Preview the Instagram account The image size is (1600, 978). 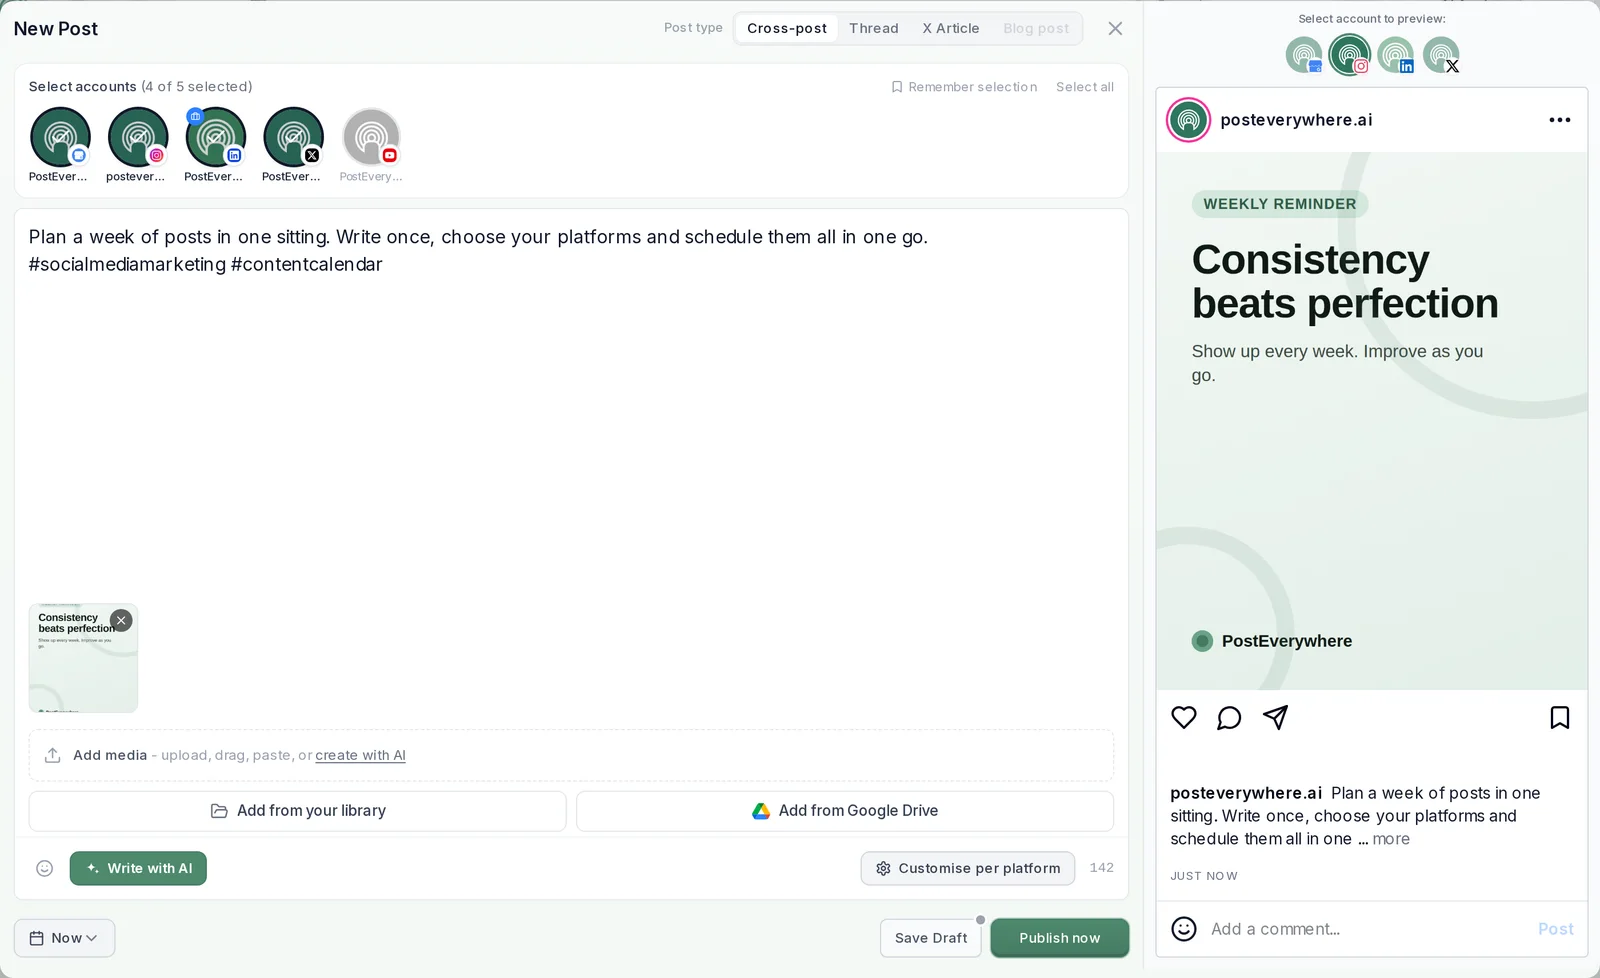pyautogui.click(x=1350, y=54)
